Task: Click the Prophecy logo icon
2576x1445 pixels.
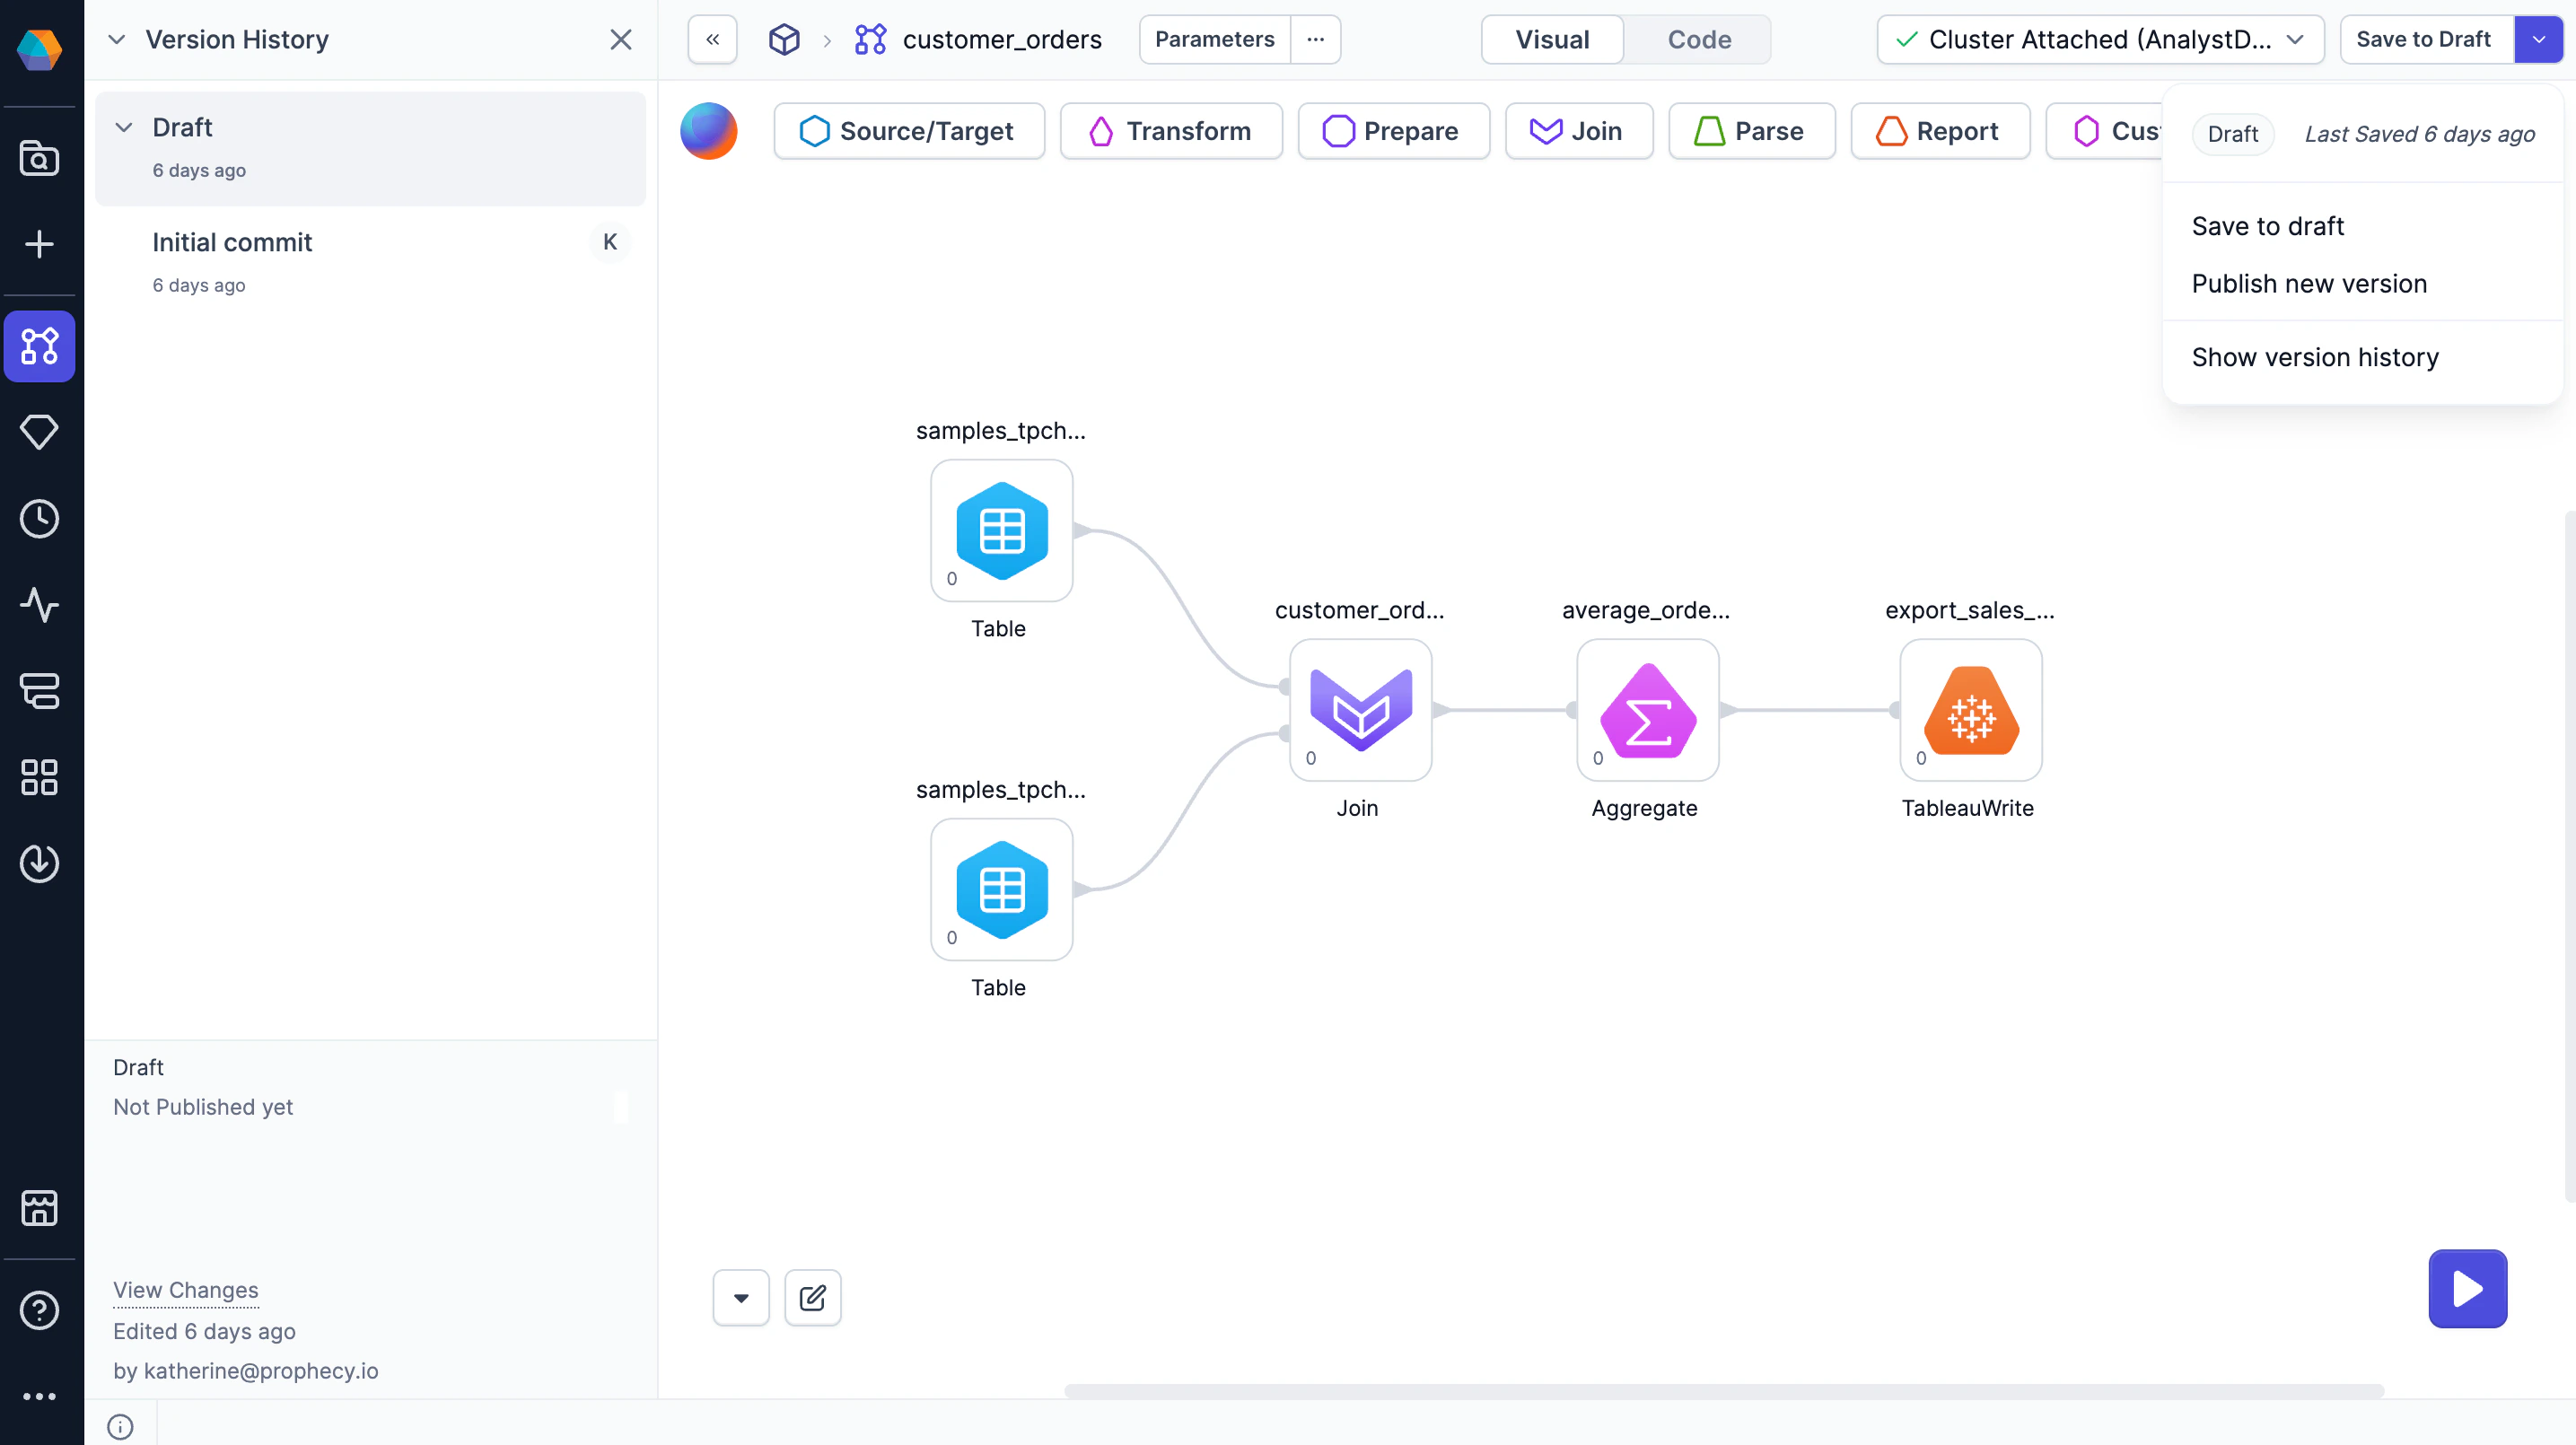Action: (40, 49)
